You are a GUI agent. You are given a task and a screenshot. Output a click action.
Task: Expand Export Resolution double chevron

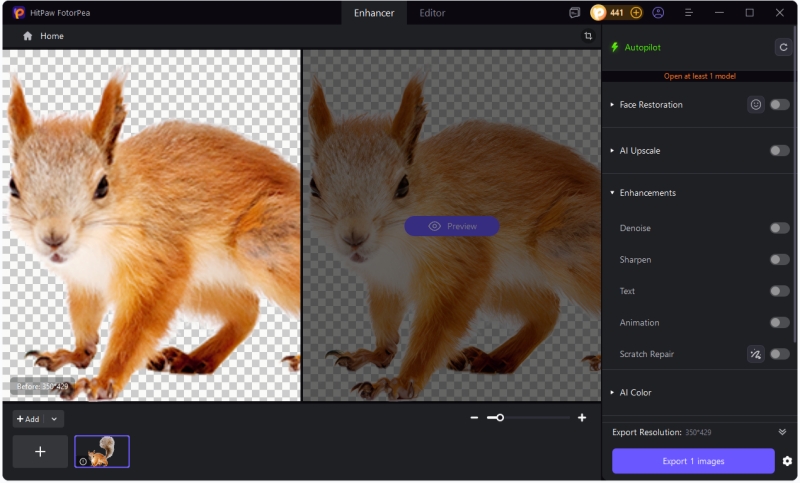782,432
